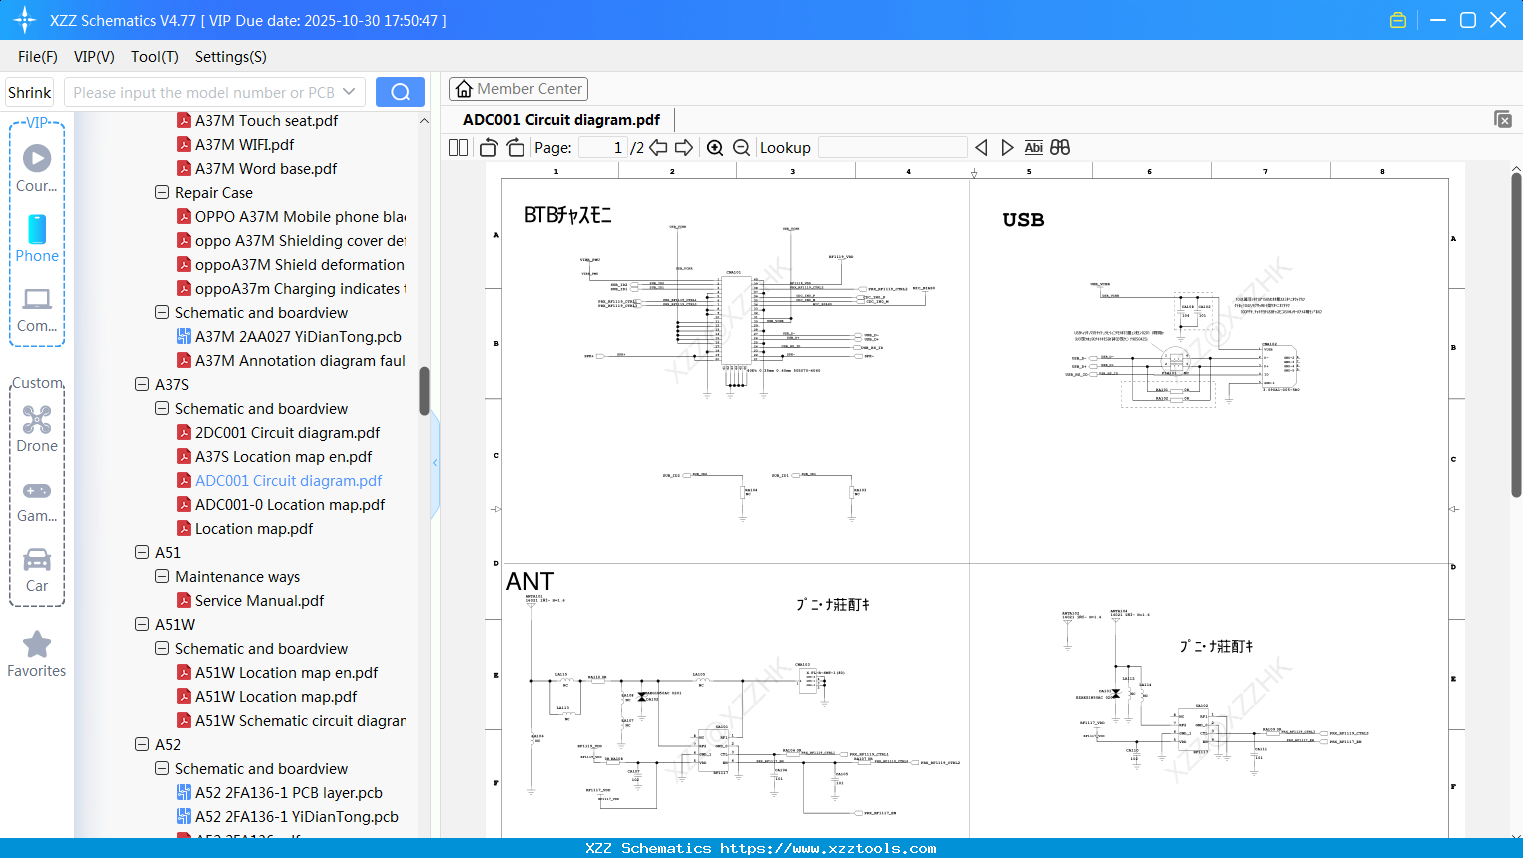Collapse Schematic and boardview under A52
Image resolution: width=1523 pixels, height=858 pixels.
point(162,768)
